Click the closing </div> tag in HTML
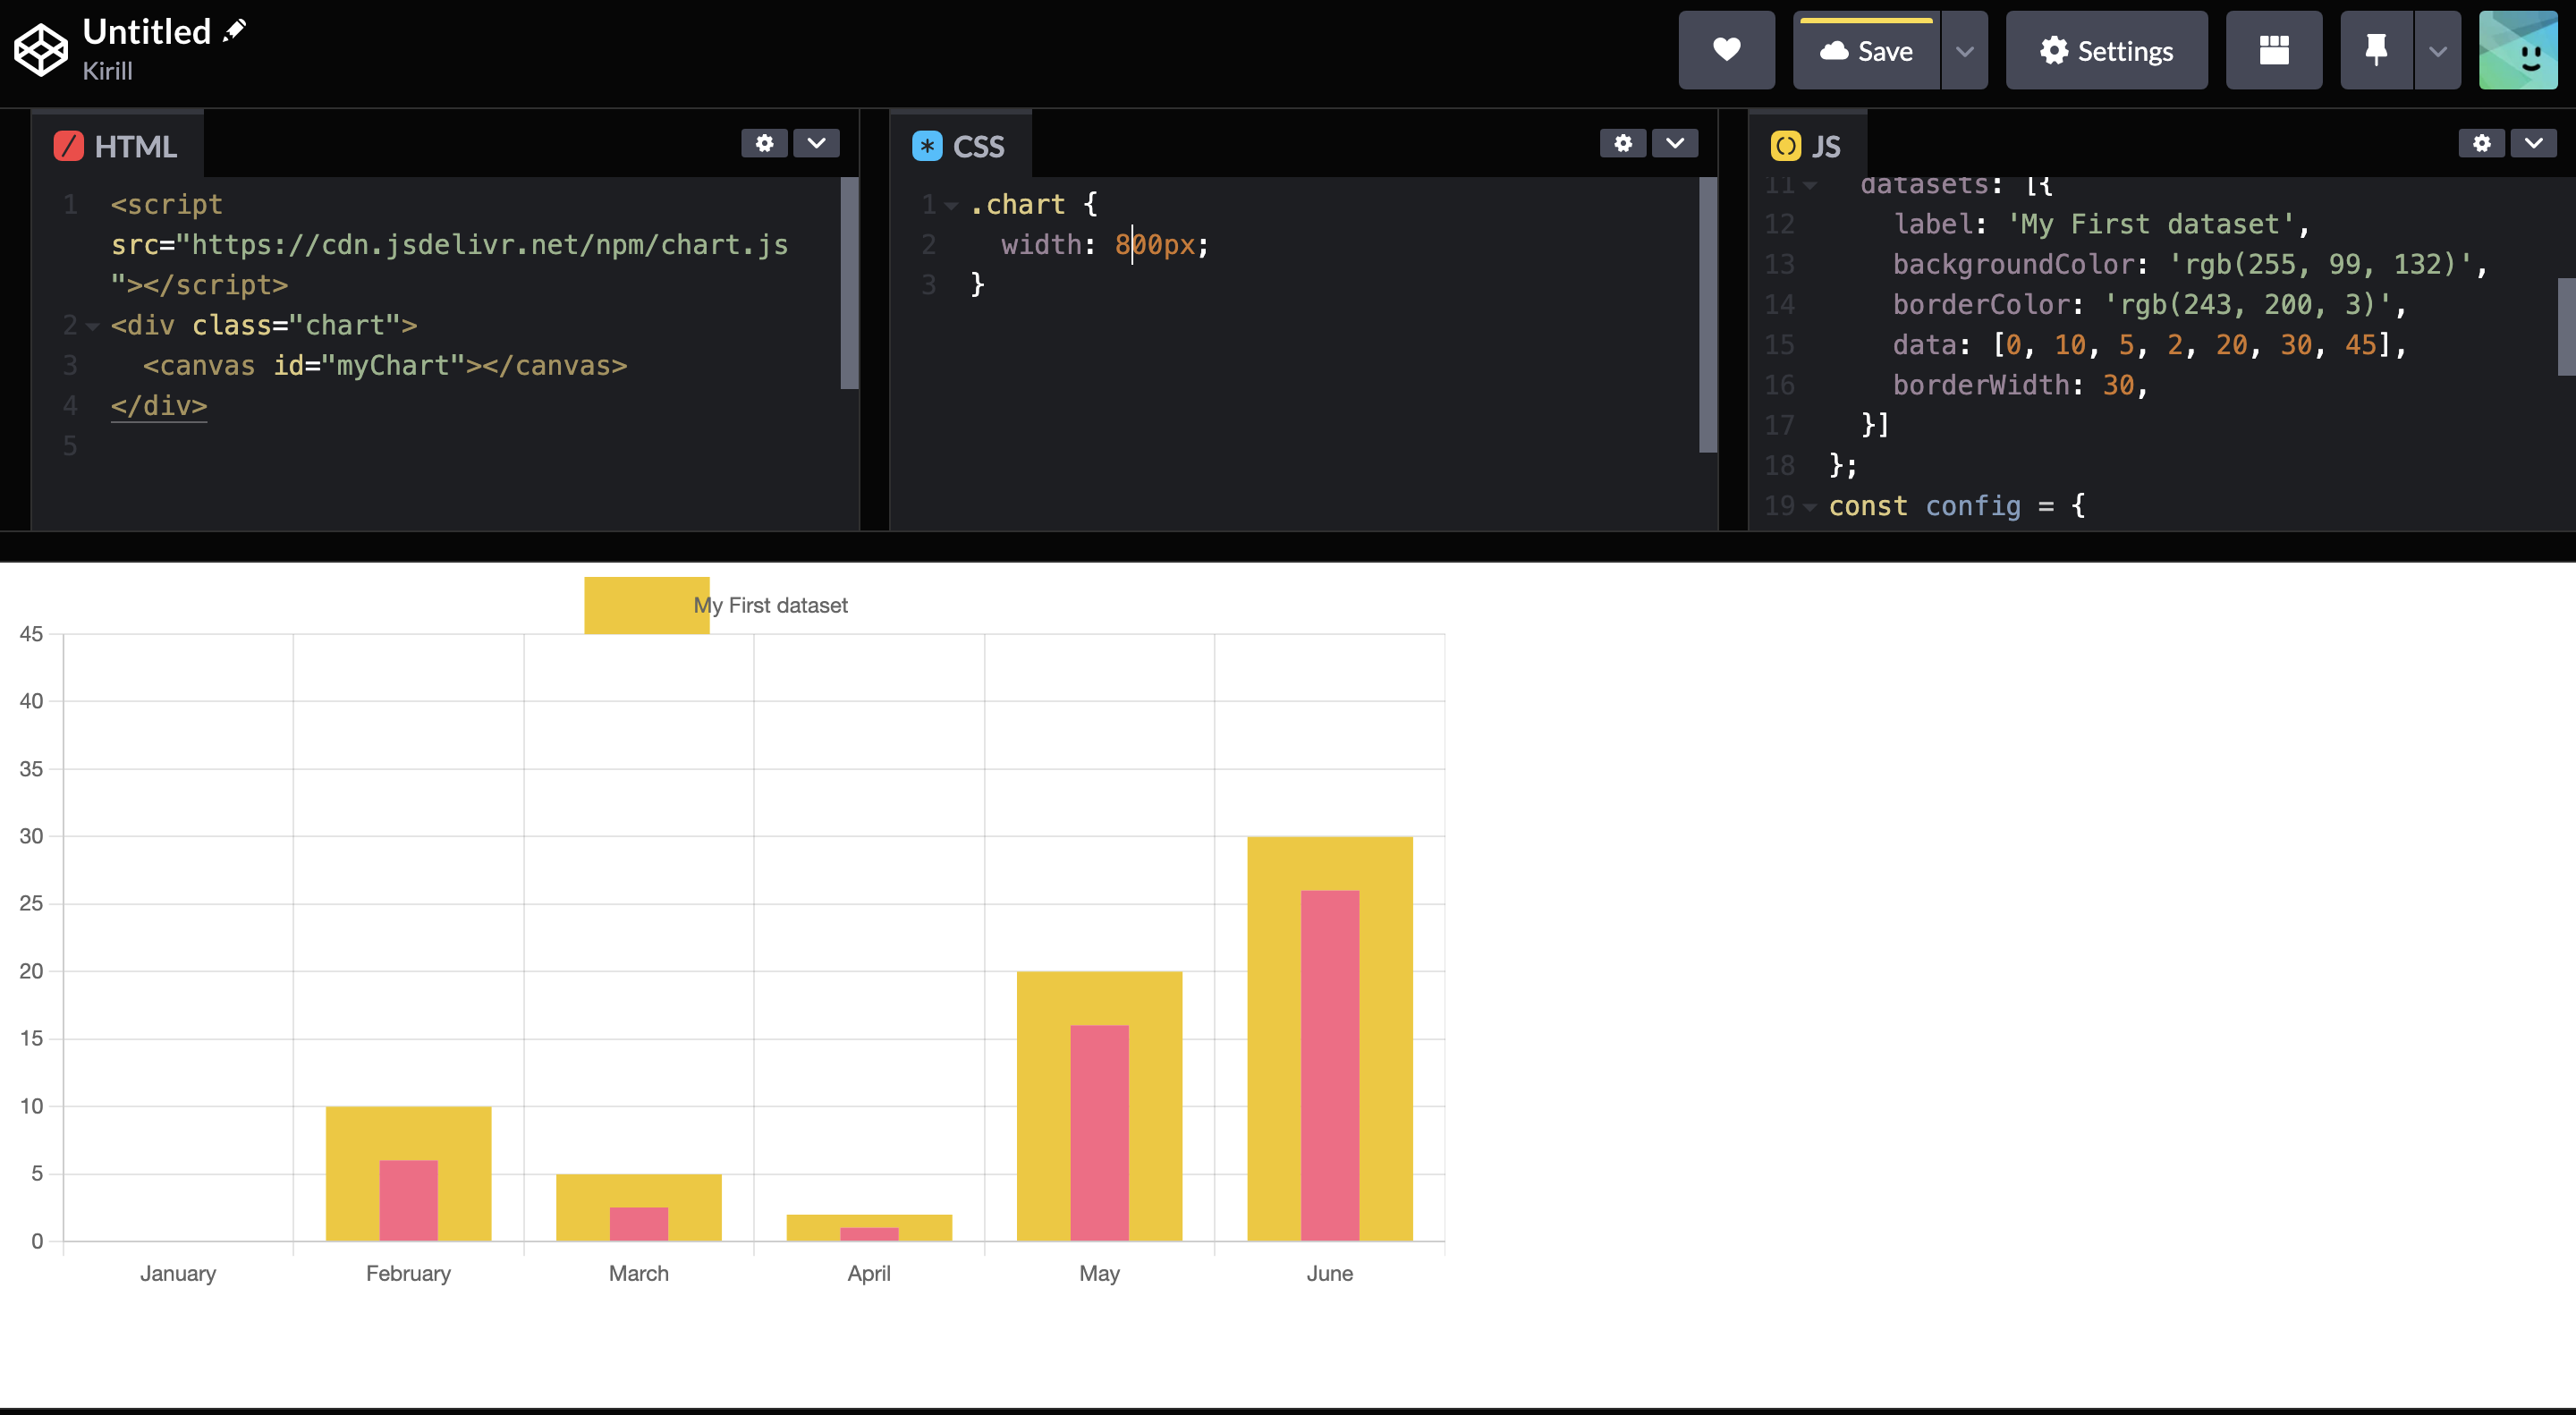The width and height of the screenshot is (2576, 1415). click(x=159, y=406)
